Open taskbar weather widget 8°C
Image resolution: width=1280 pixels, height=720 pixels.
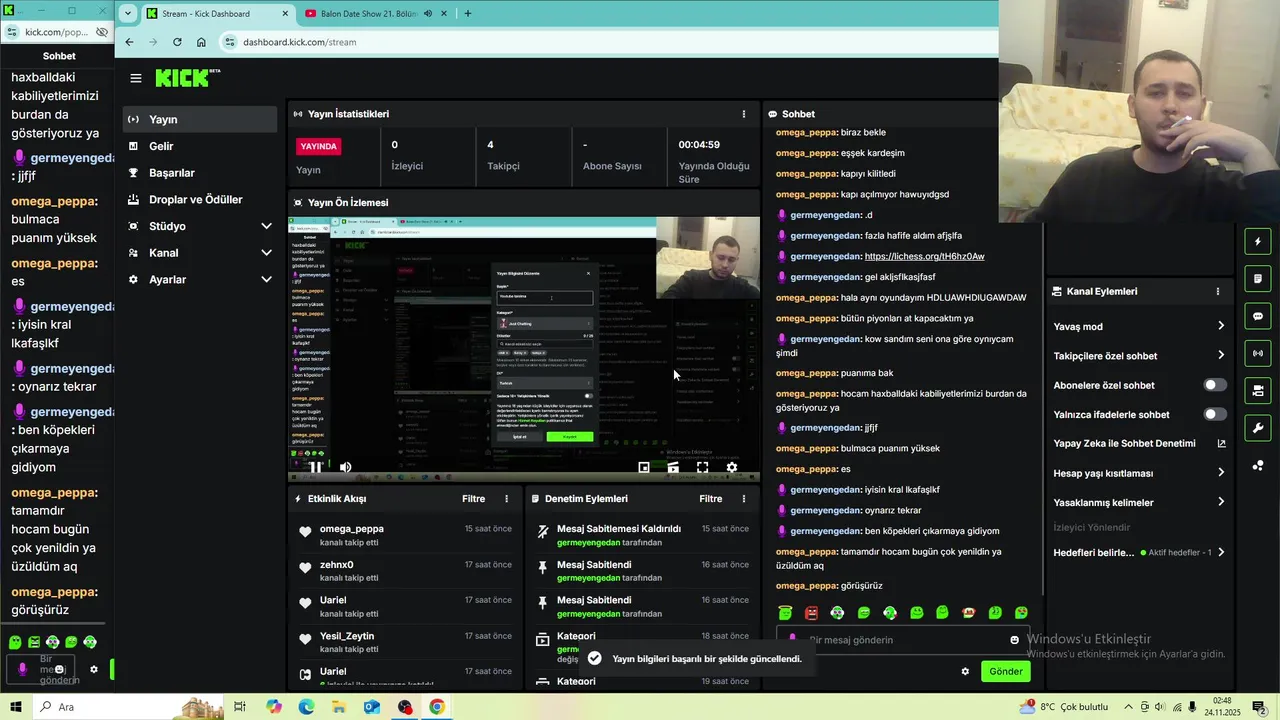[x=1063, y=707]
